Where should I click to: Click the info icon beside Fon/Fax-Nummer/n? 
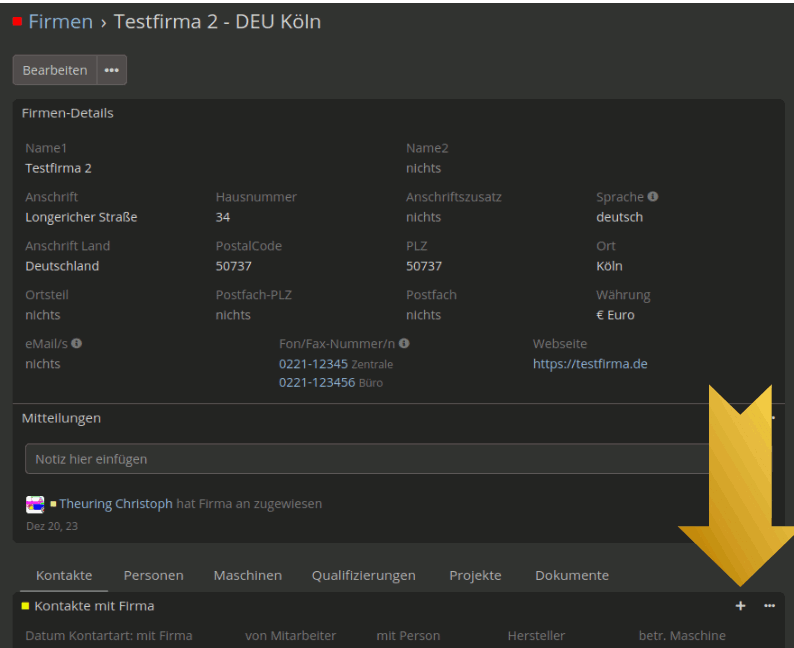click(404, 343)
